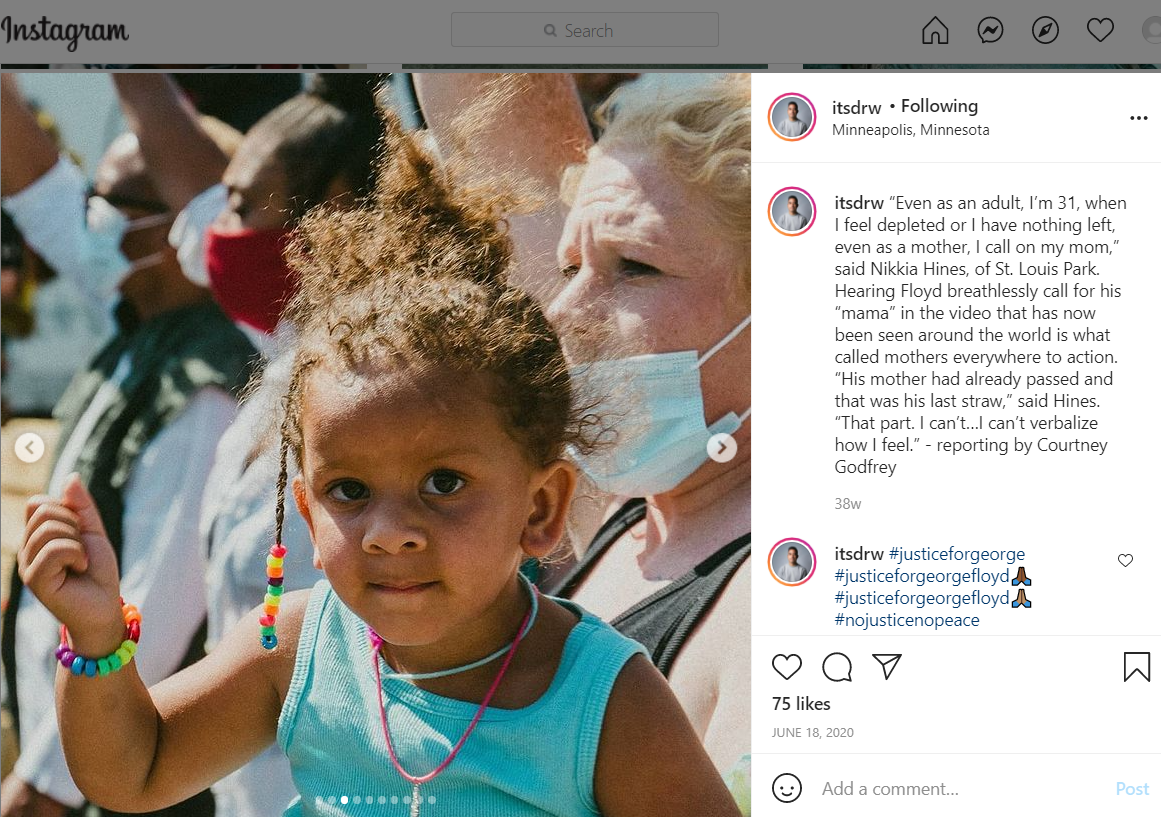Open the emoji picker smiley icon
This screenshot has width=1161, height=817.
[x=786, y=788]
